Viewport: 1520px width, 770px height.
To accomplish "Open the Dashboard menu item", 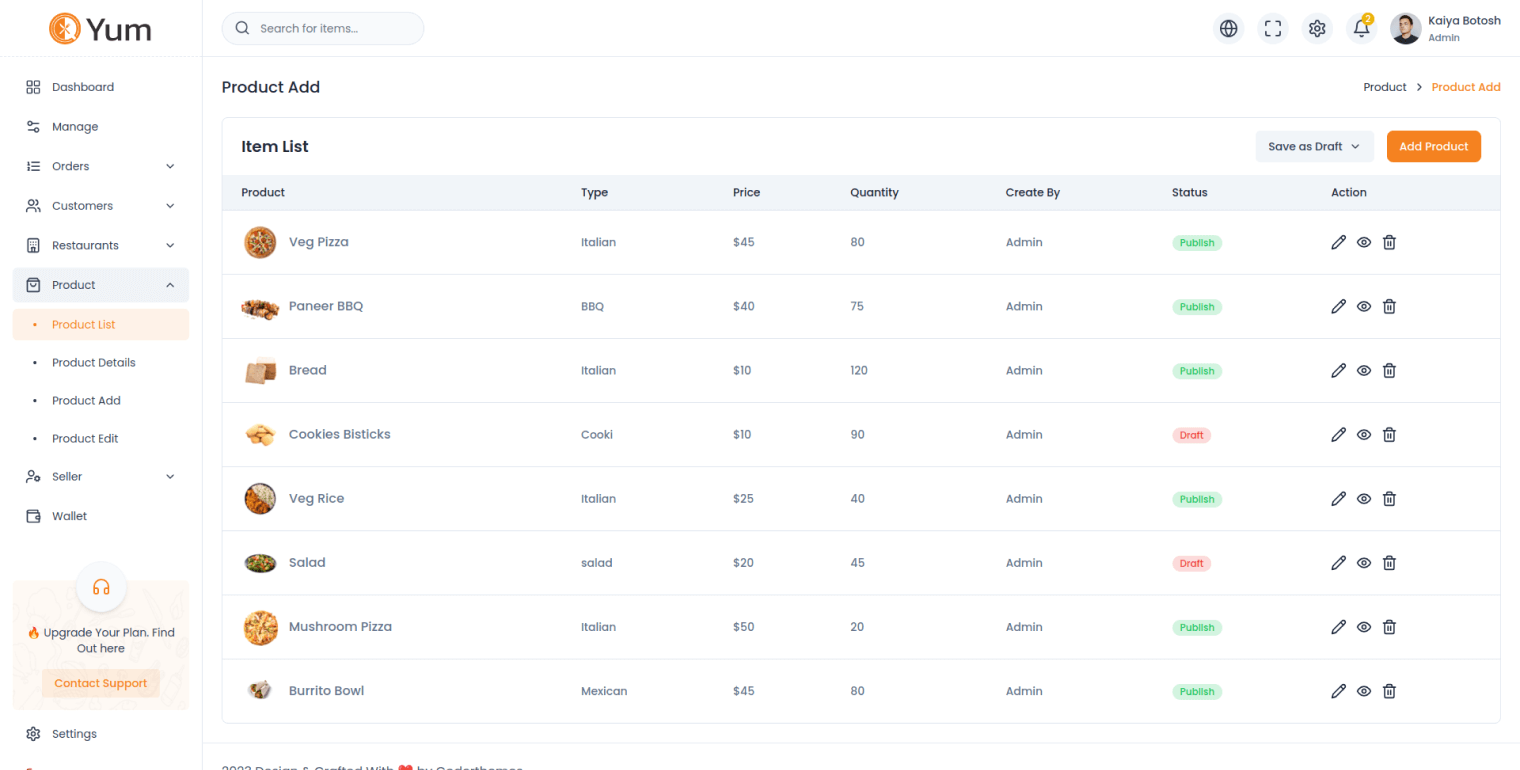I will [x=83, y=87].
